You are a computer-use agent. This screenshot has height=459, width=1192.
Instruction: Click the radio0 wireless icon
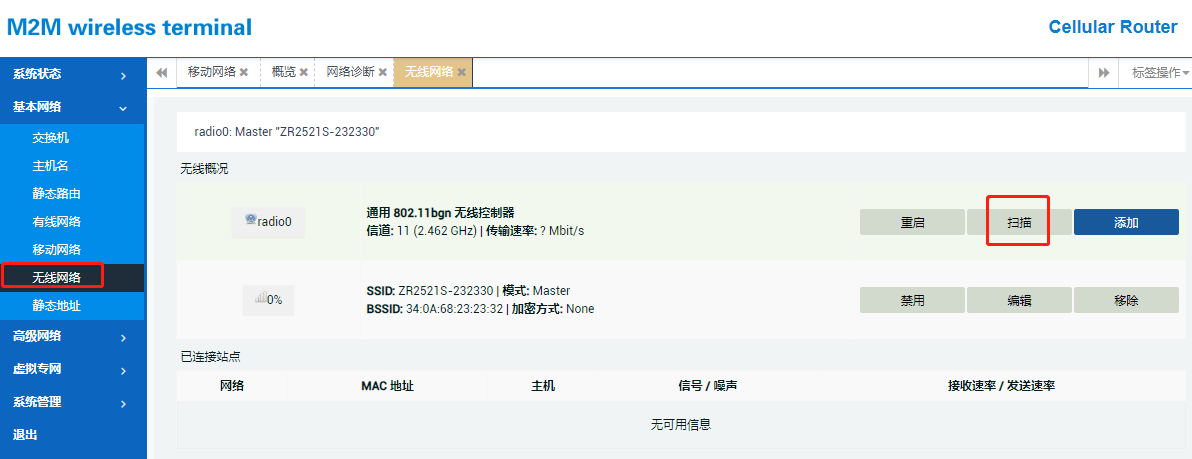(250, 221)
